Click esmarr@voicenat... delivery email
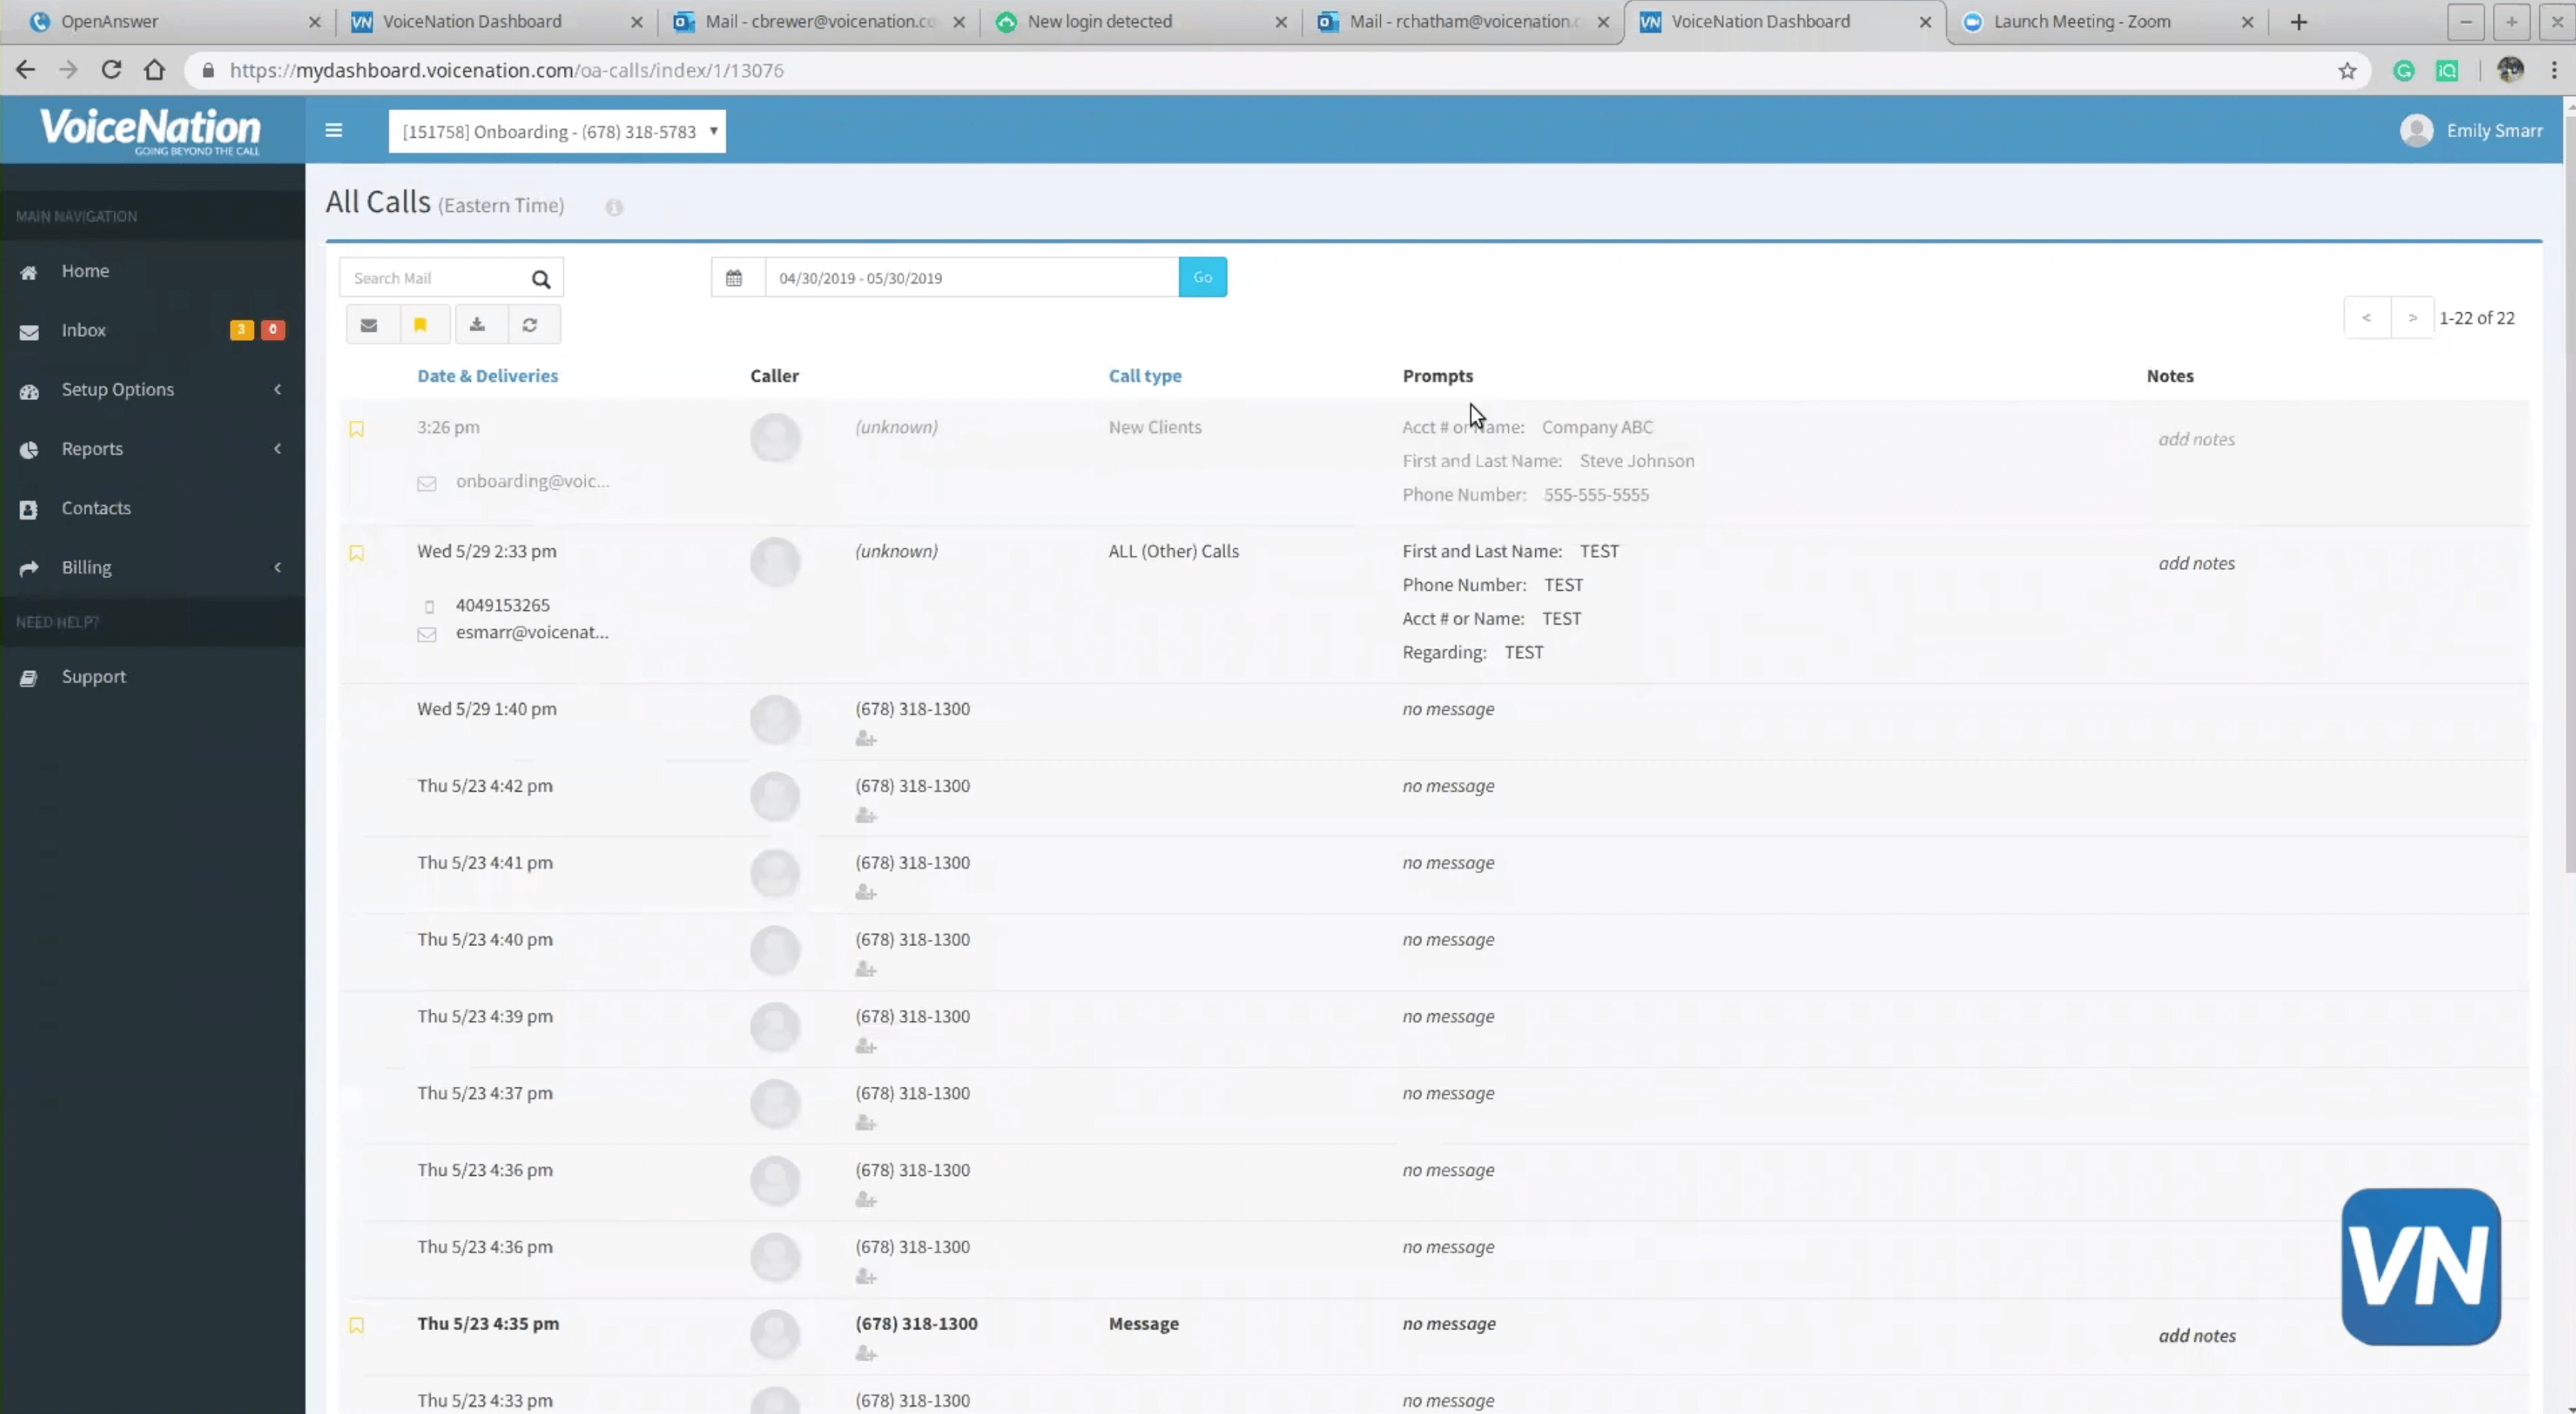This screenshot has height=1414, width=2576. point(532,632)
